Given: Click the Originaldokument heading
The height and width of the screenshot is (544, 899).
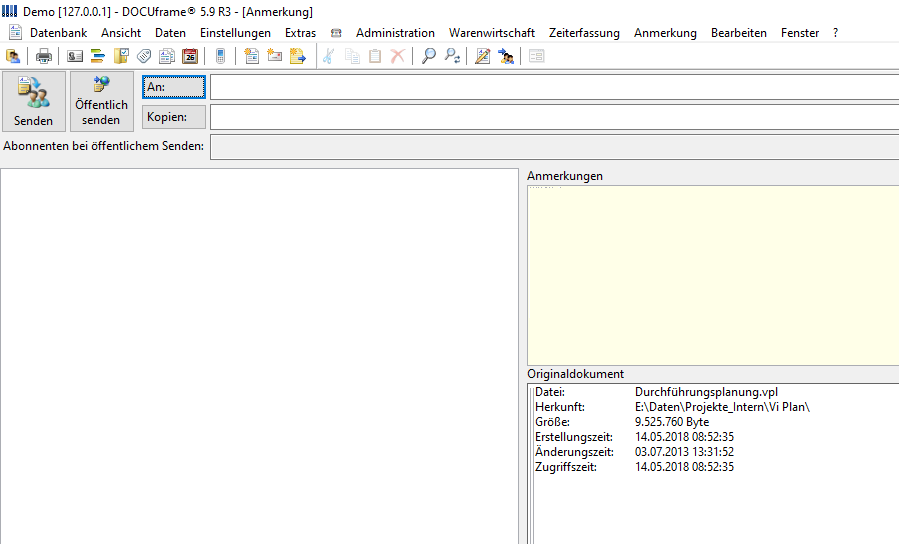Looking at the screenshot, I should 575,374.
